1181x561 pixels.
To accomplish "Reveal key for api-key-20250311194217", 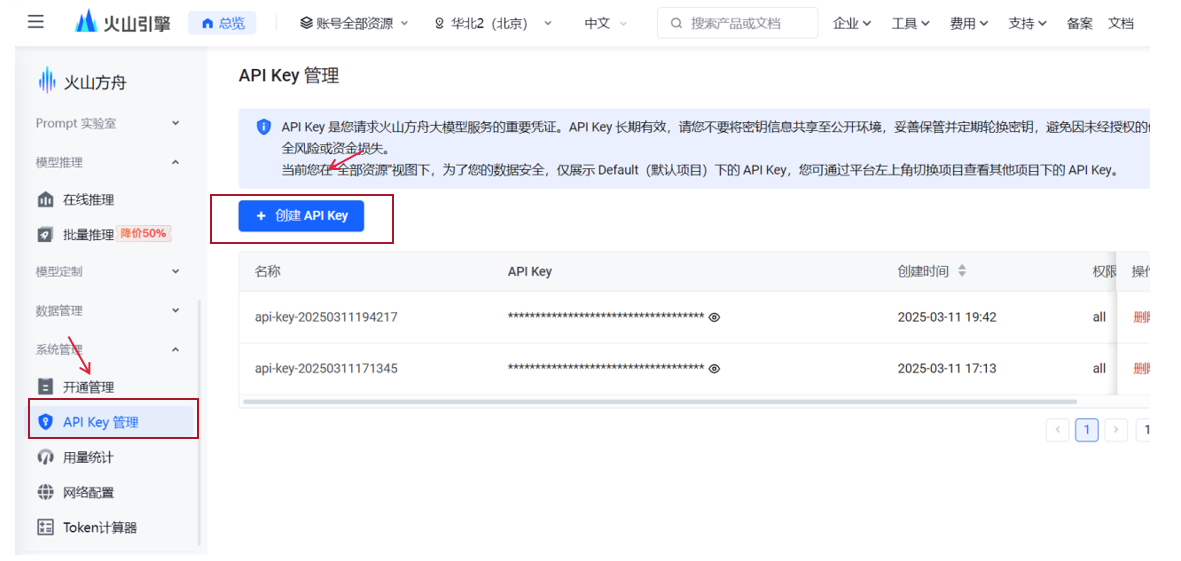I will [x=715, y=318].
